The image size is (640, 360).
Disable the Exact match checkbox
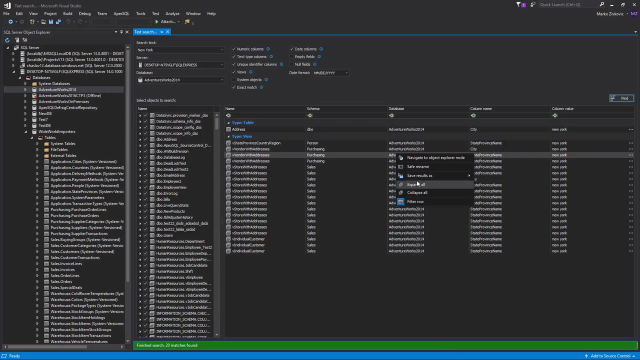(234, 87)
